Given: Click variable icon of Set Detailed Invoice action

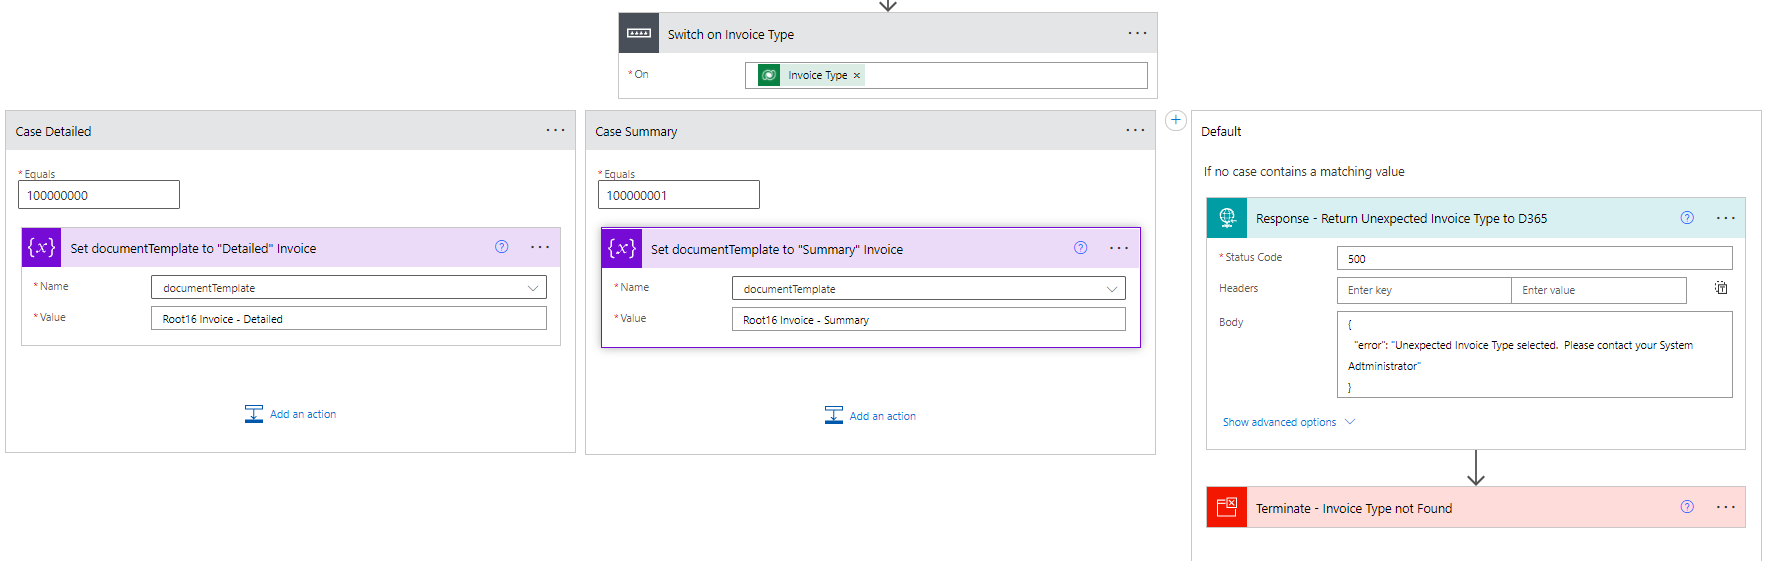Looking at the screenshot, I should point(41,247).
